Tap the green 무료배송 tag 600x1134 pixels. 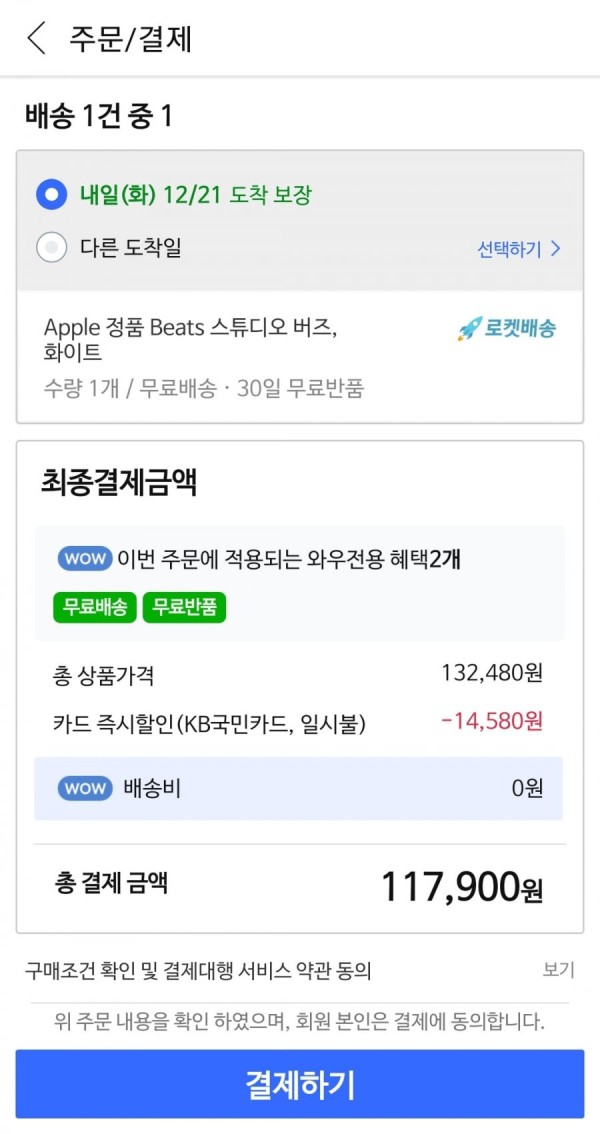[x=95, y=607]
